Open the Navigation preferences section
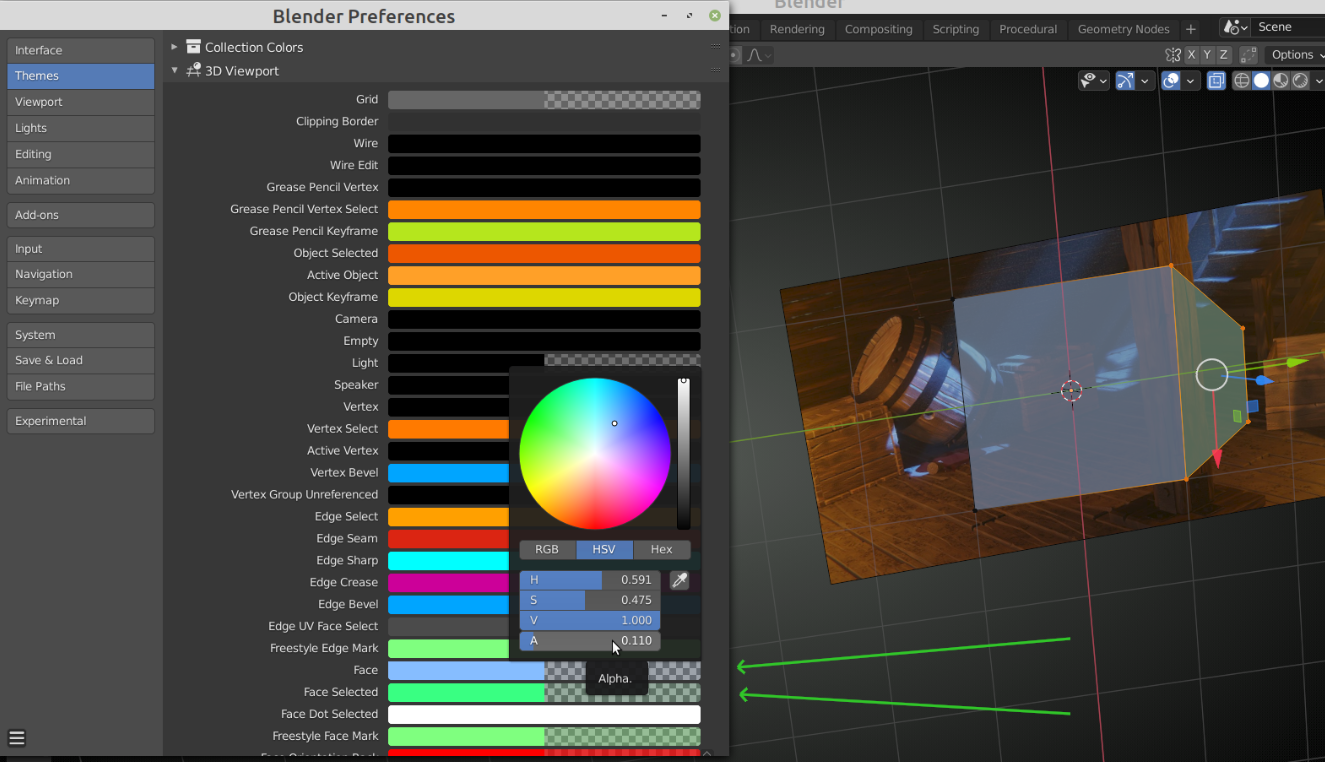 coord(81,274)
